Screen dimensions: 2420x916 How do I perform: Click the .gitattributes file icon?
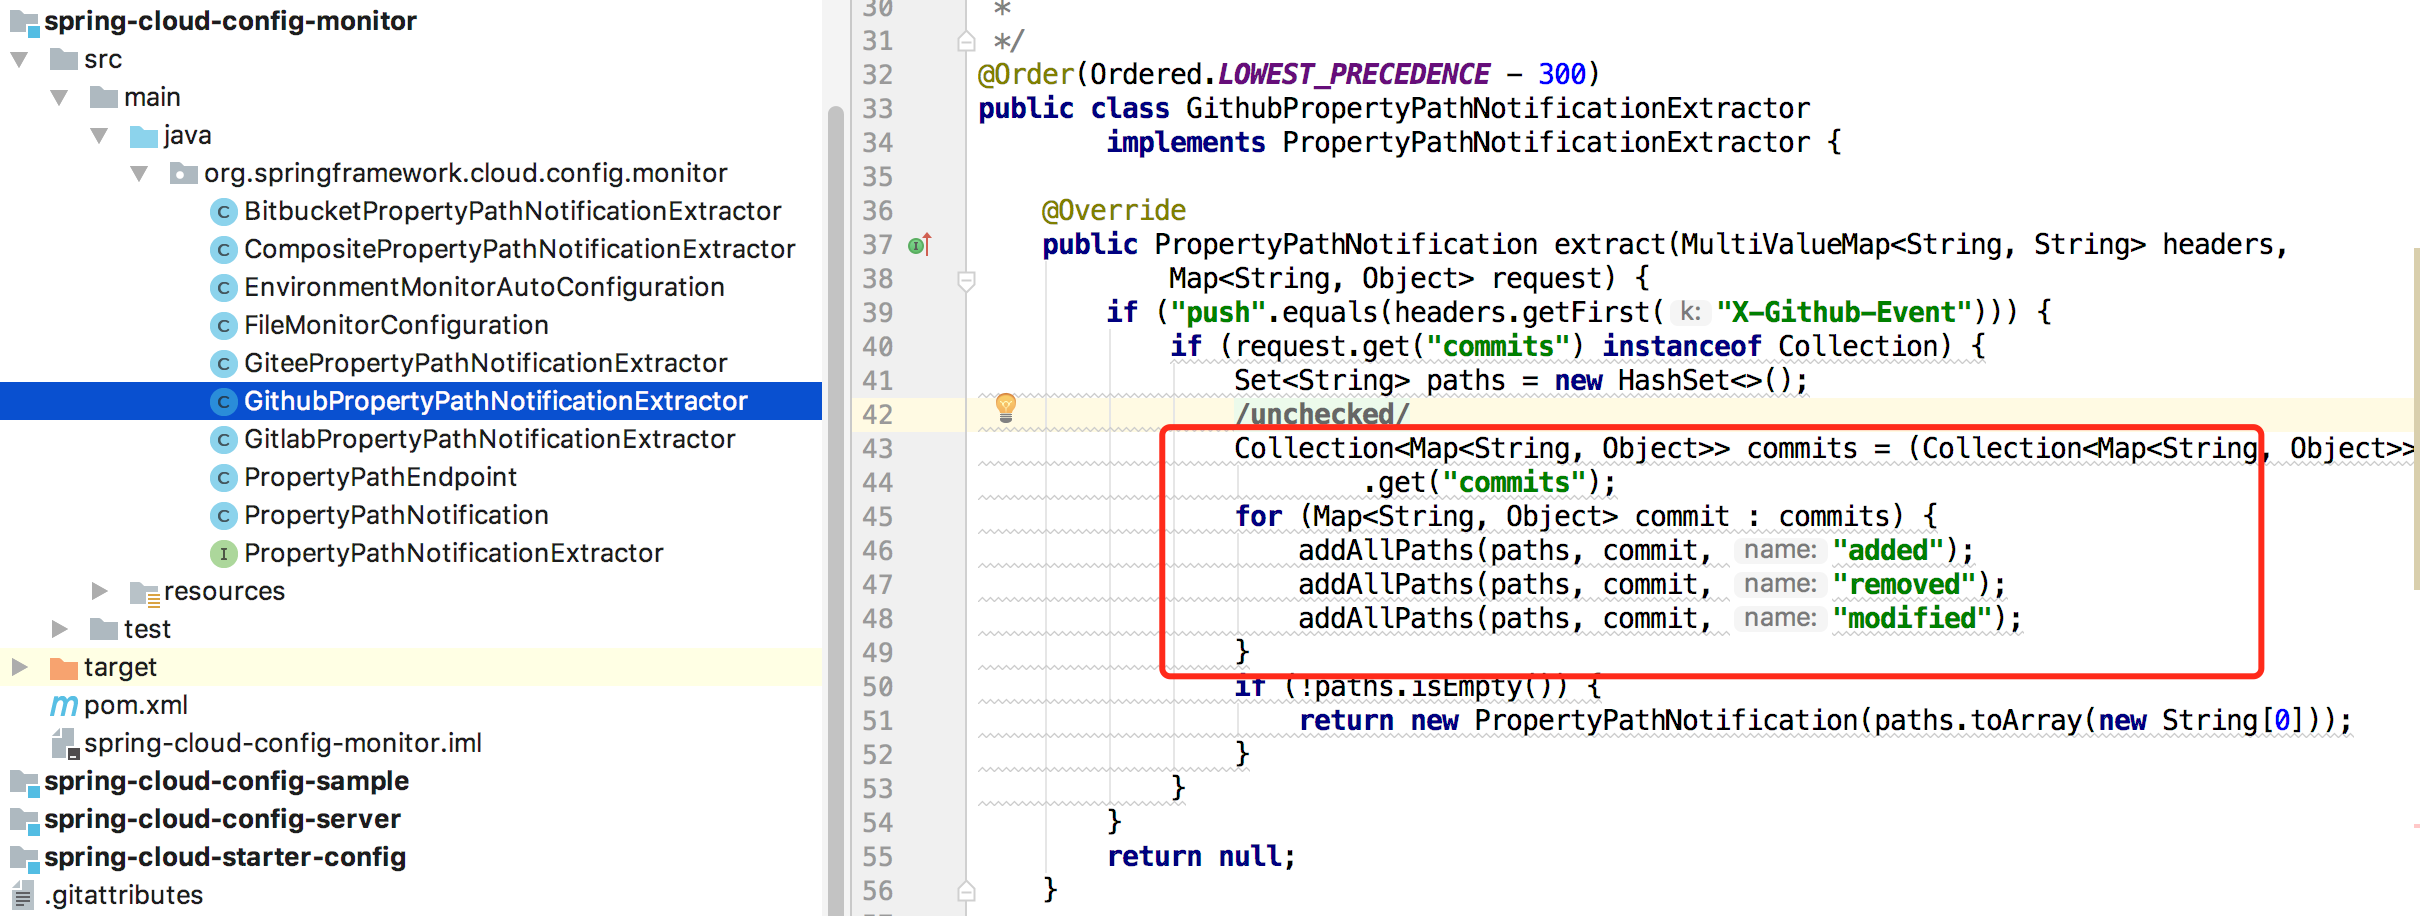pyautogui.click(x=23, y=895)
